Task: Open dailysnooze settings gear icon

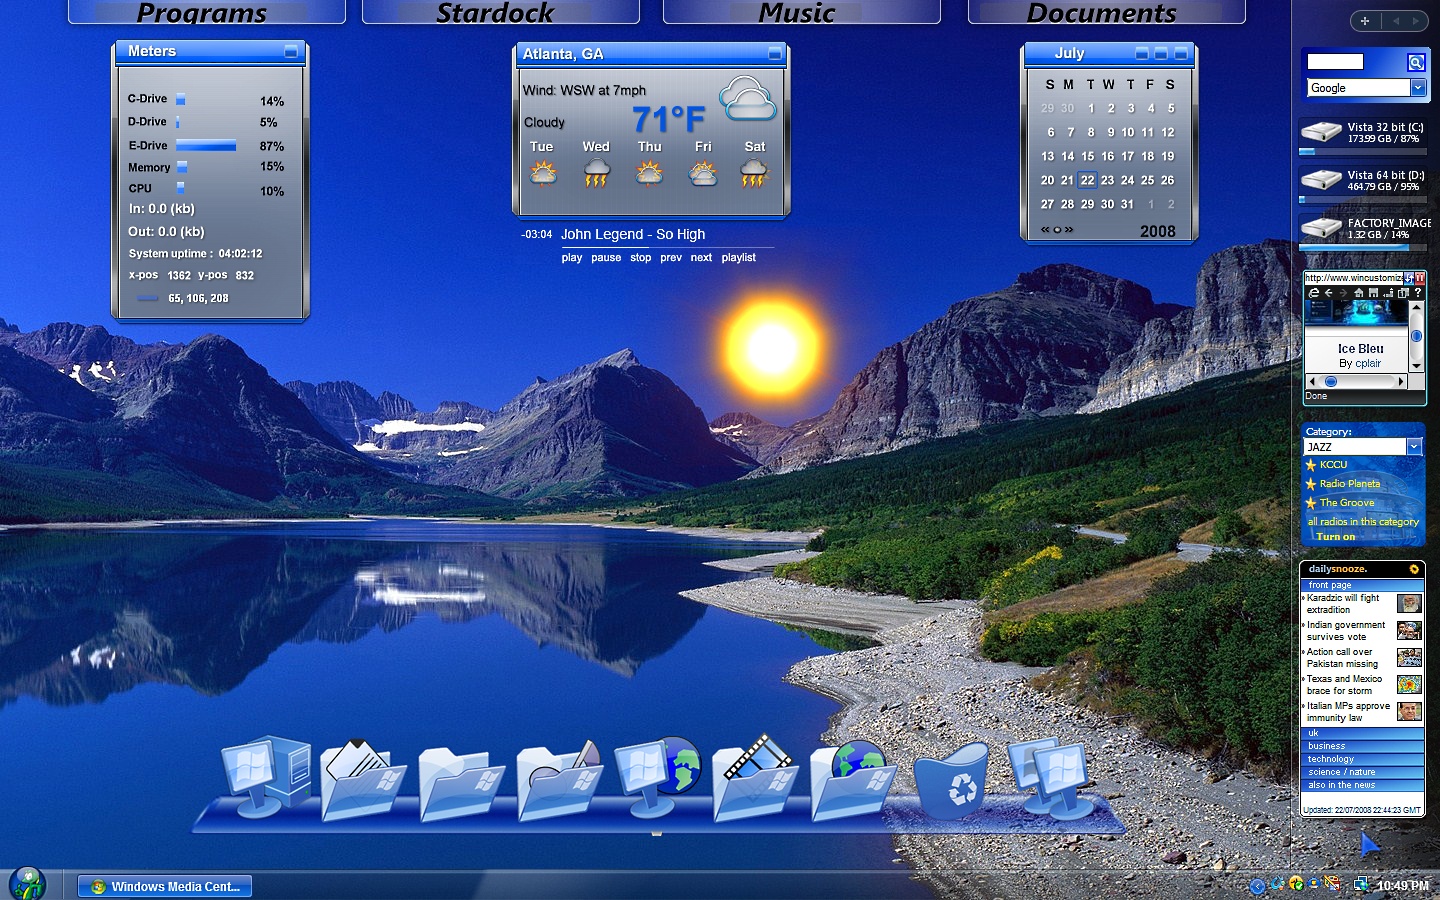Action: coord(1414,569)
